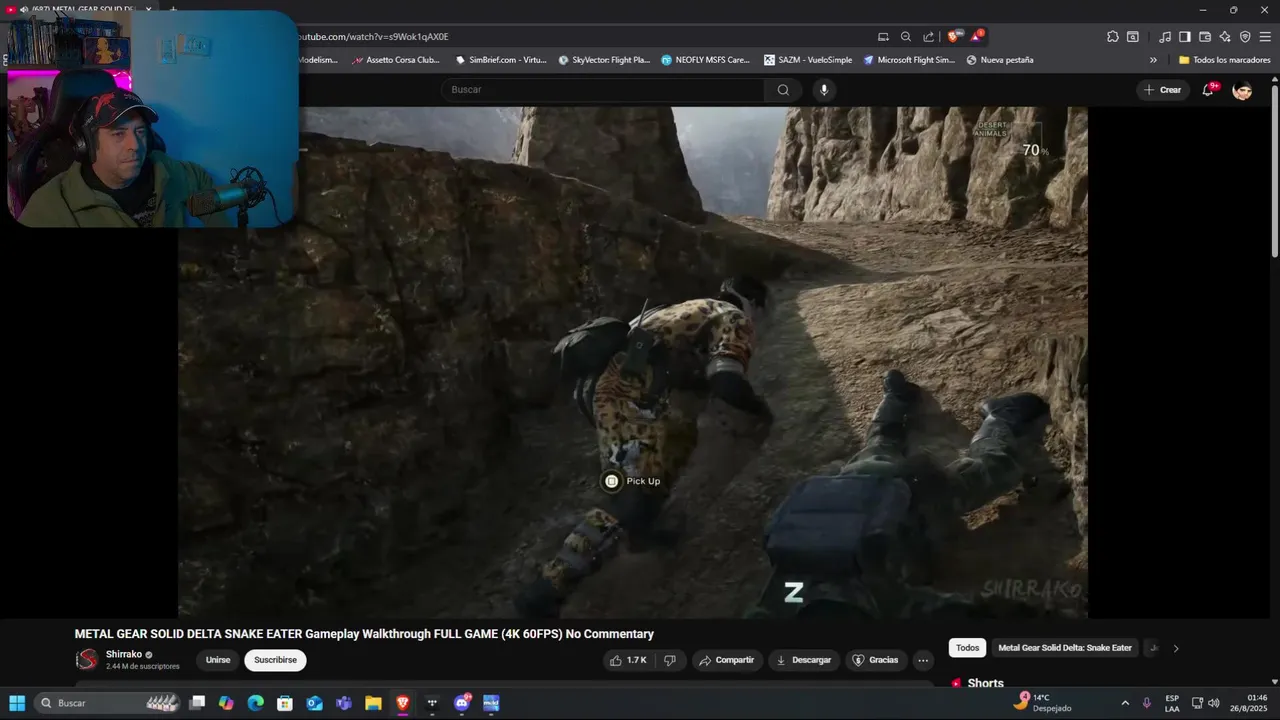1280x720 pixels.
Task: Click the Descargar download button
Action: click(x=804, y=660)
